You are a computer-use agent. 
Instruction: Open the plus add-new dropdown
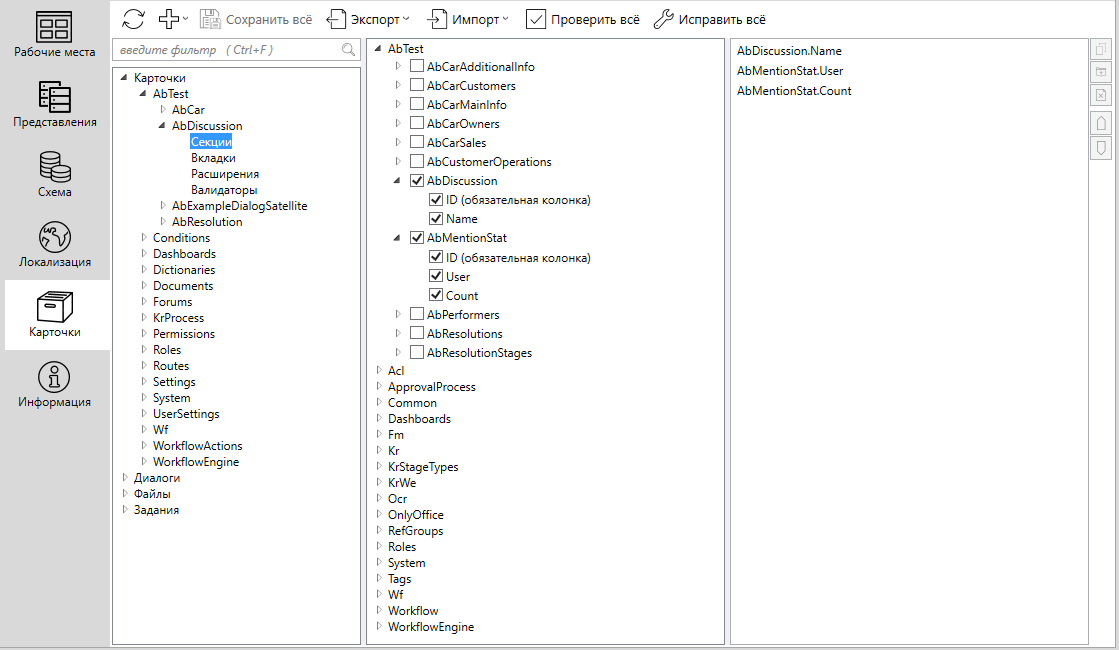click(174, 19)
